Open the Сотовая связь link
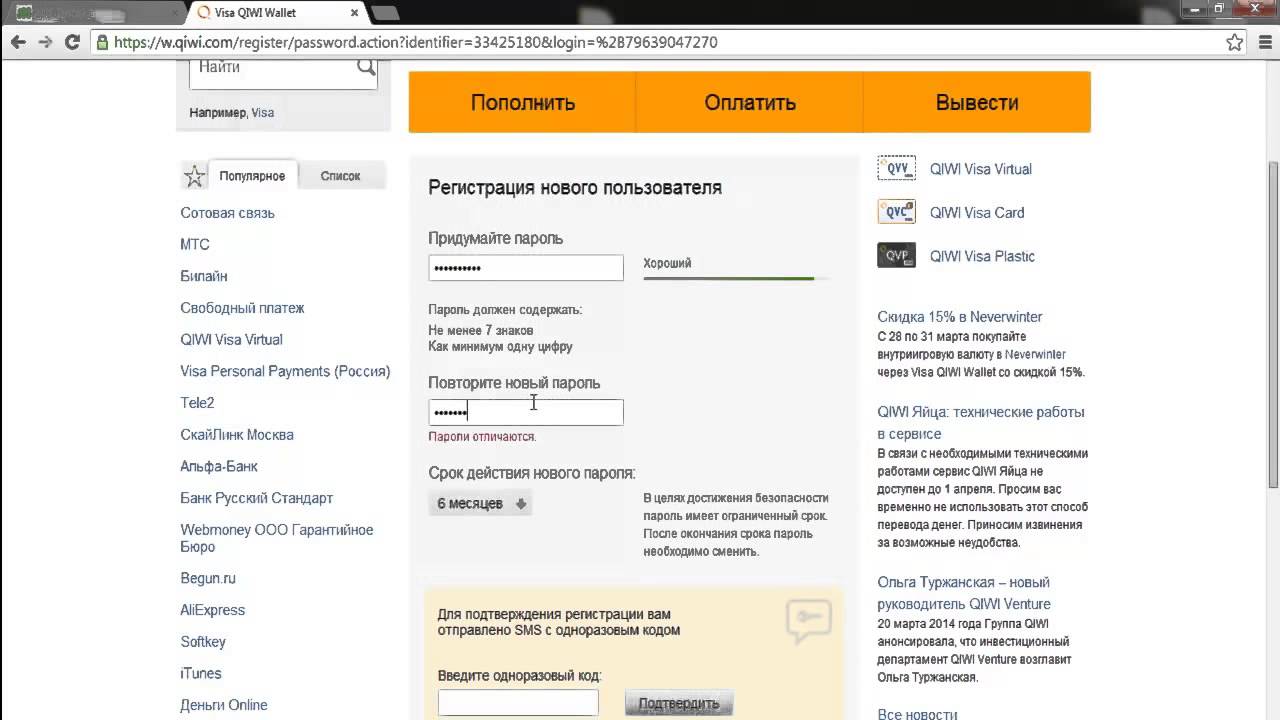 coord(227,213)
